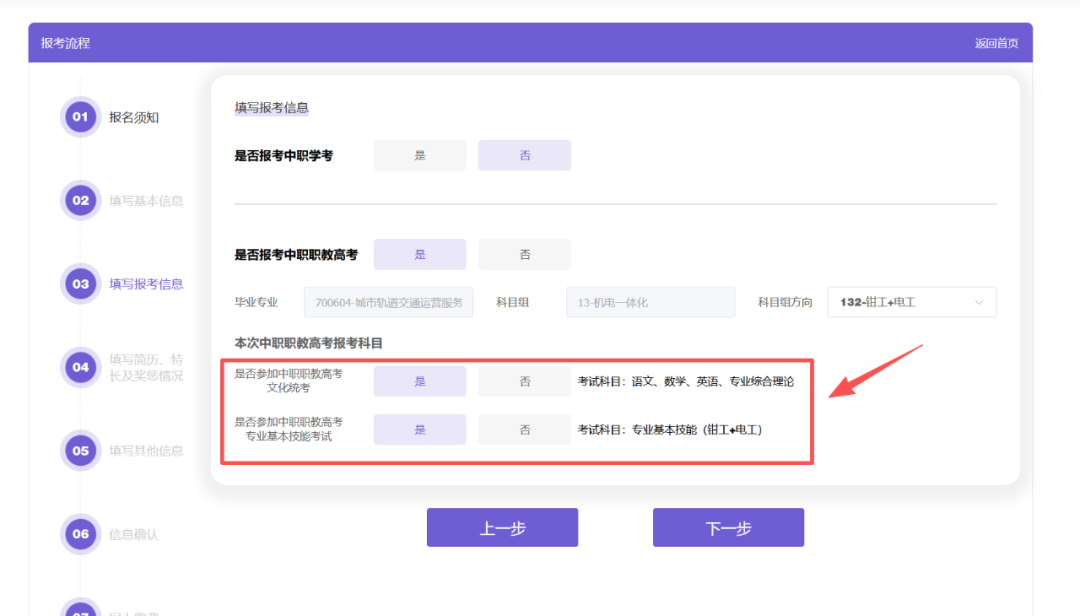The image size is (1080, 616).
Task: Open step 报名须知 in sidebar
Action: [134, 117]
